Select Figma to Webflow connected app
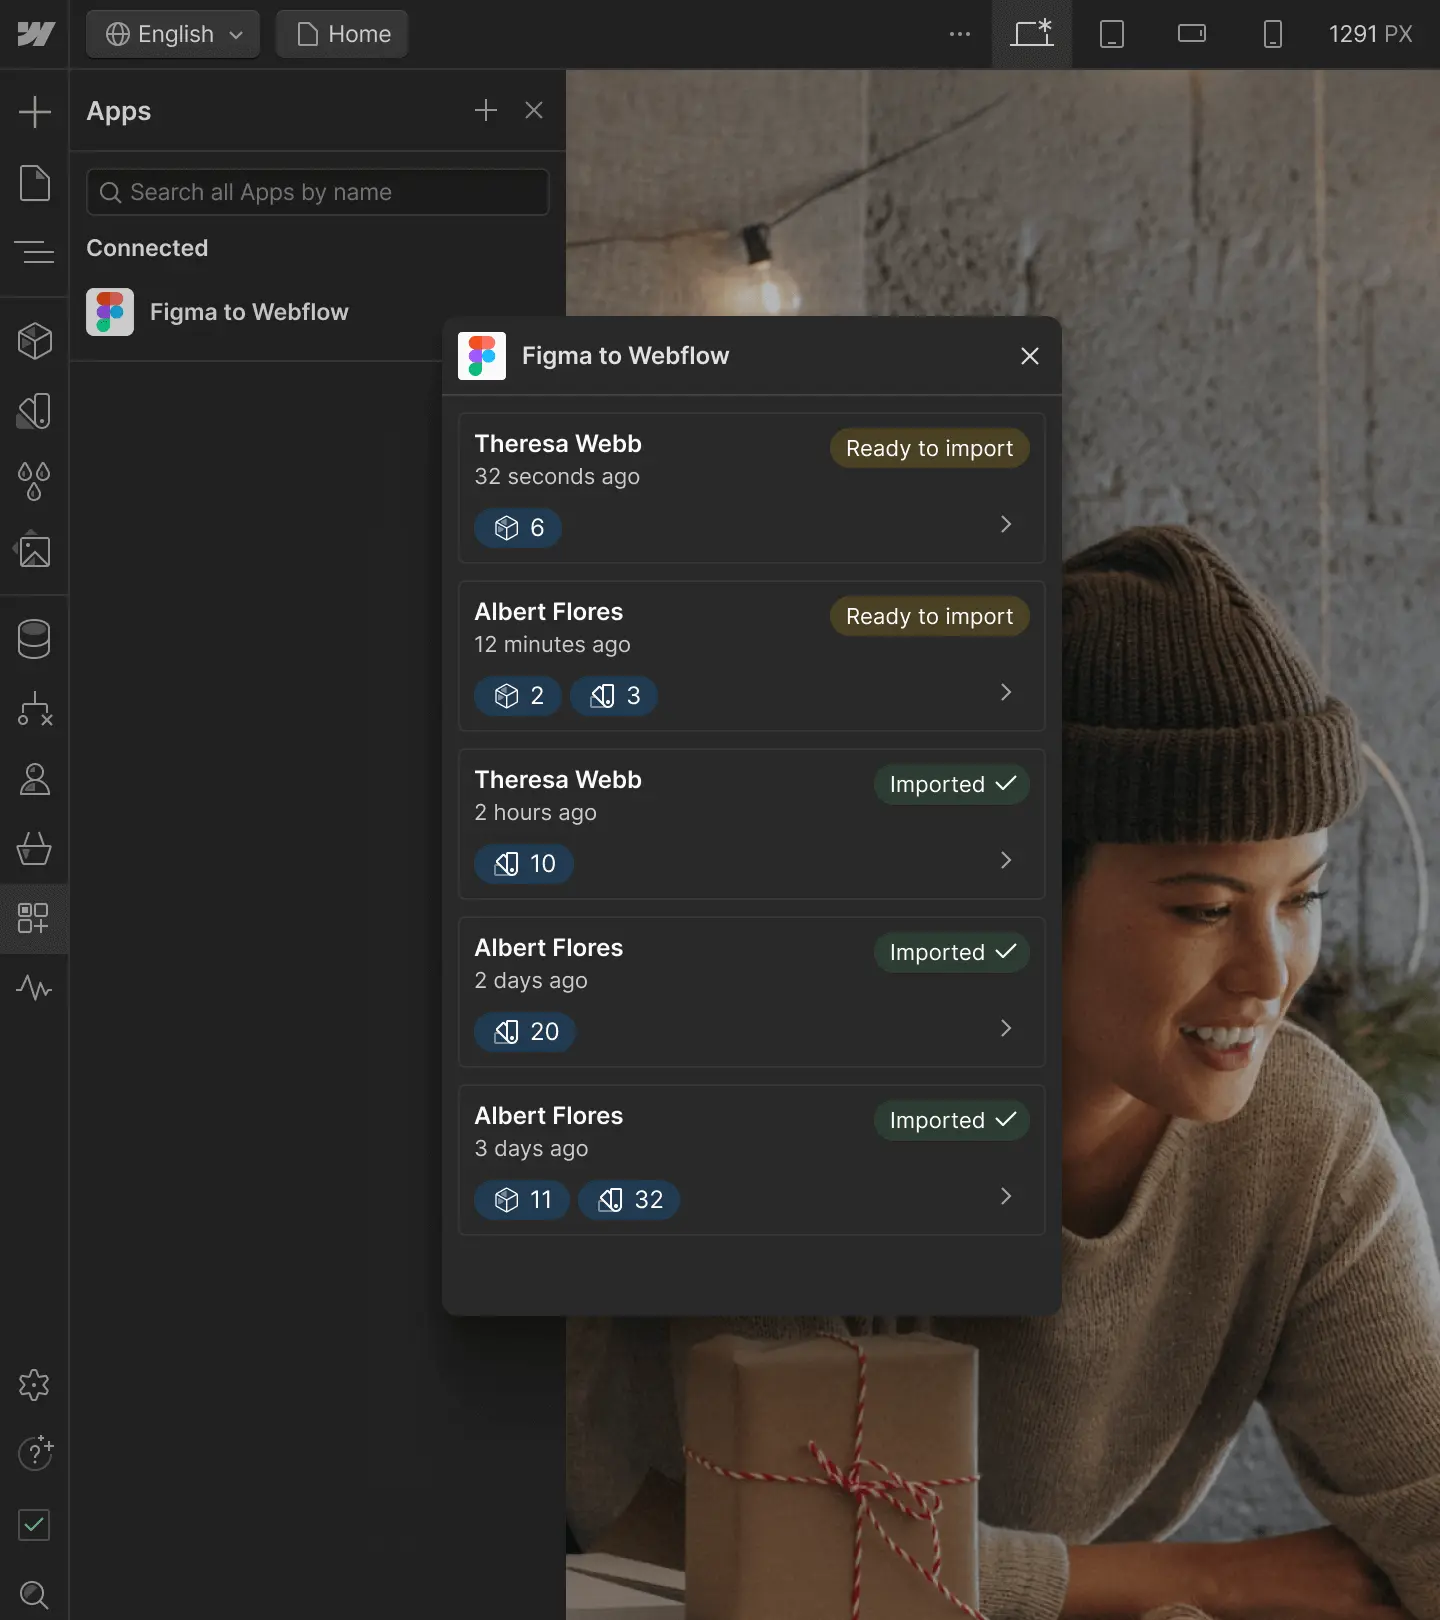 click(x=249, y=312)
